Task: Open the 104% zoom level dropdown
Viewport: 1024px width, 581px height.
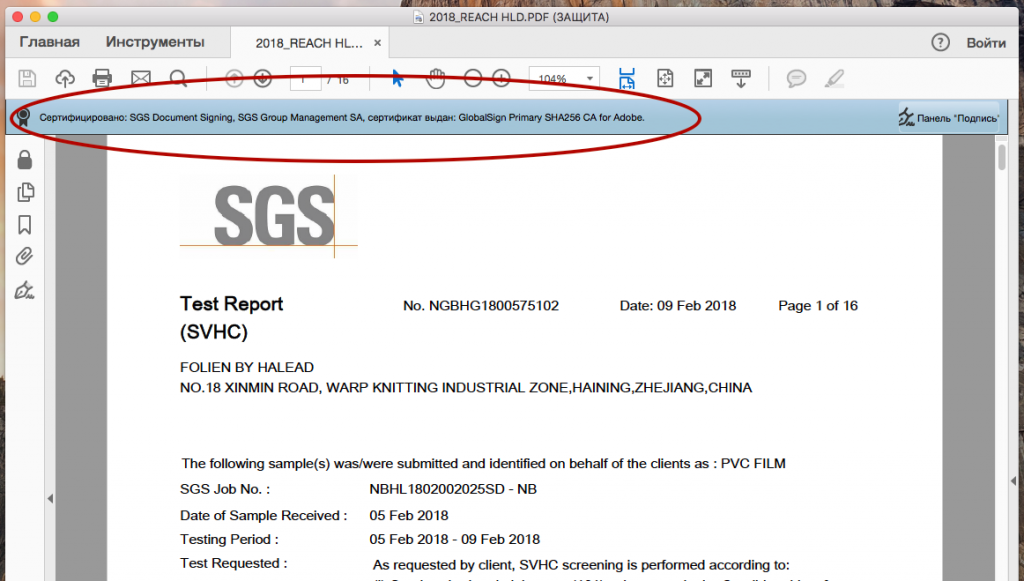Action: point(565,78)
